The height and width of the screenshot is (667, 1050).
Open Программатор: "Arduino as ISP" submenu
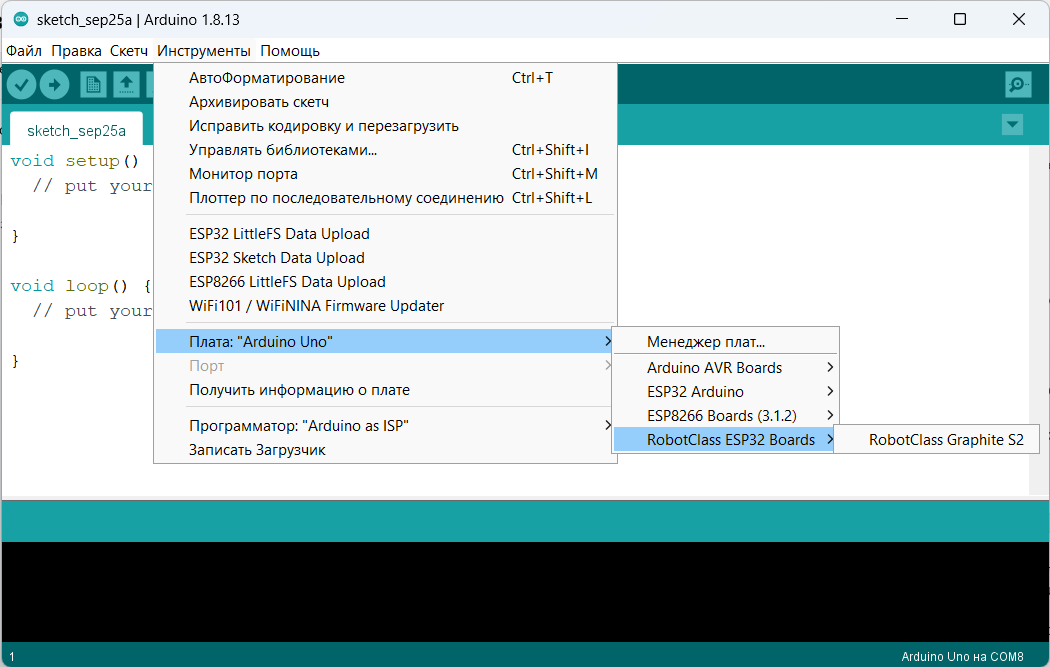(384, 426)
